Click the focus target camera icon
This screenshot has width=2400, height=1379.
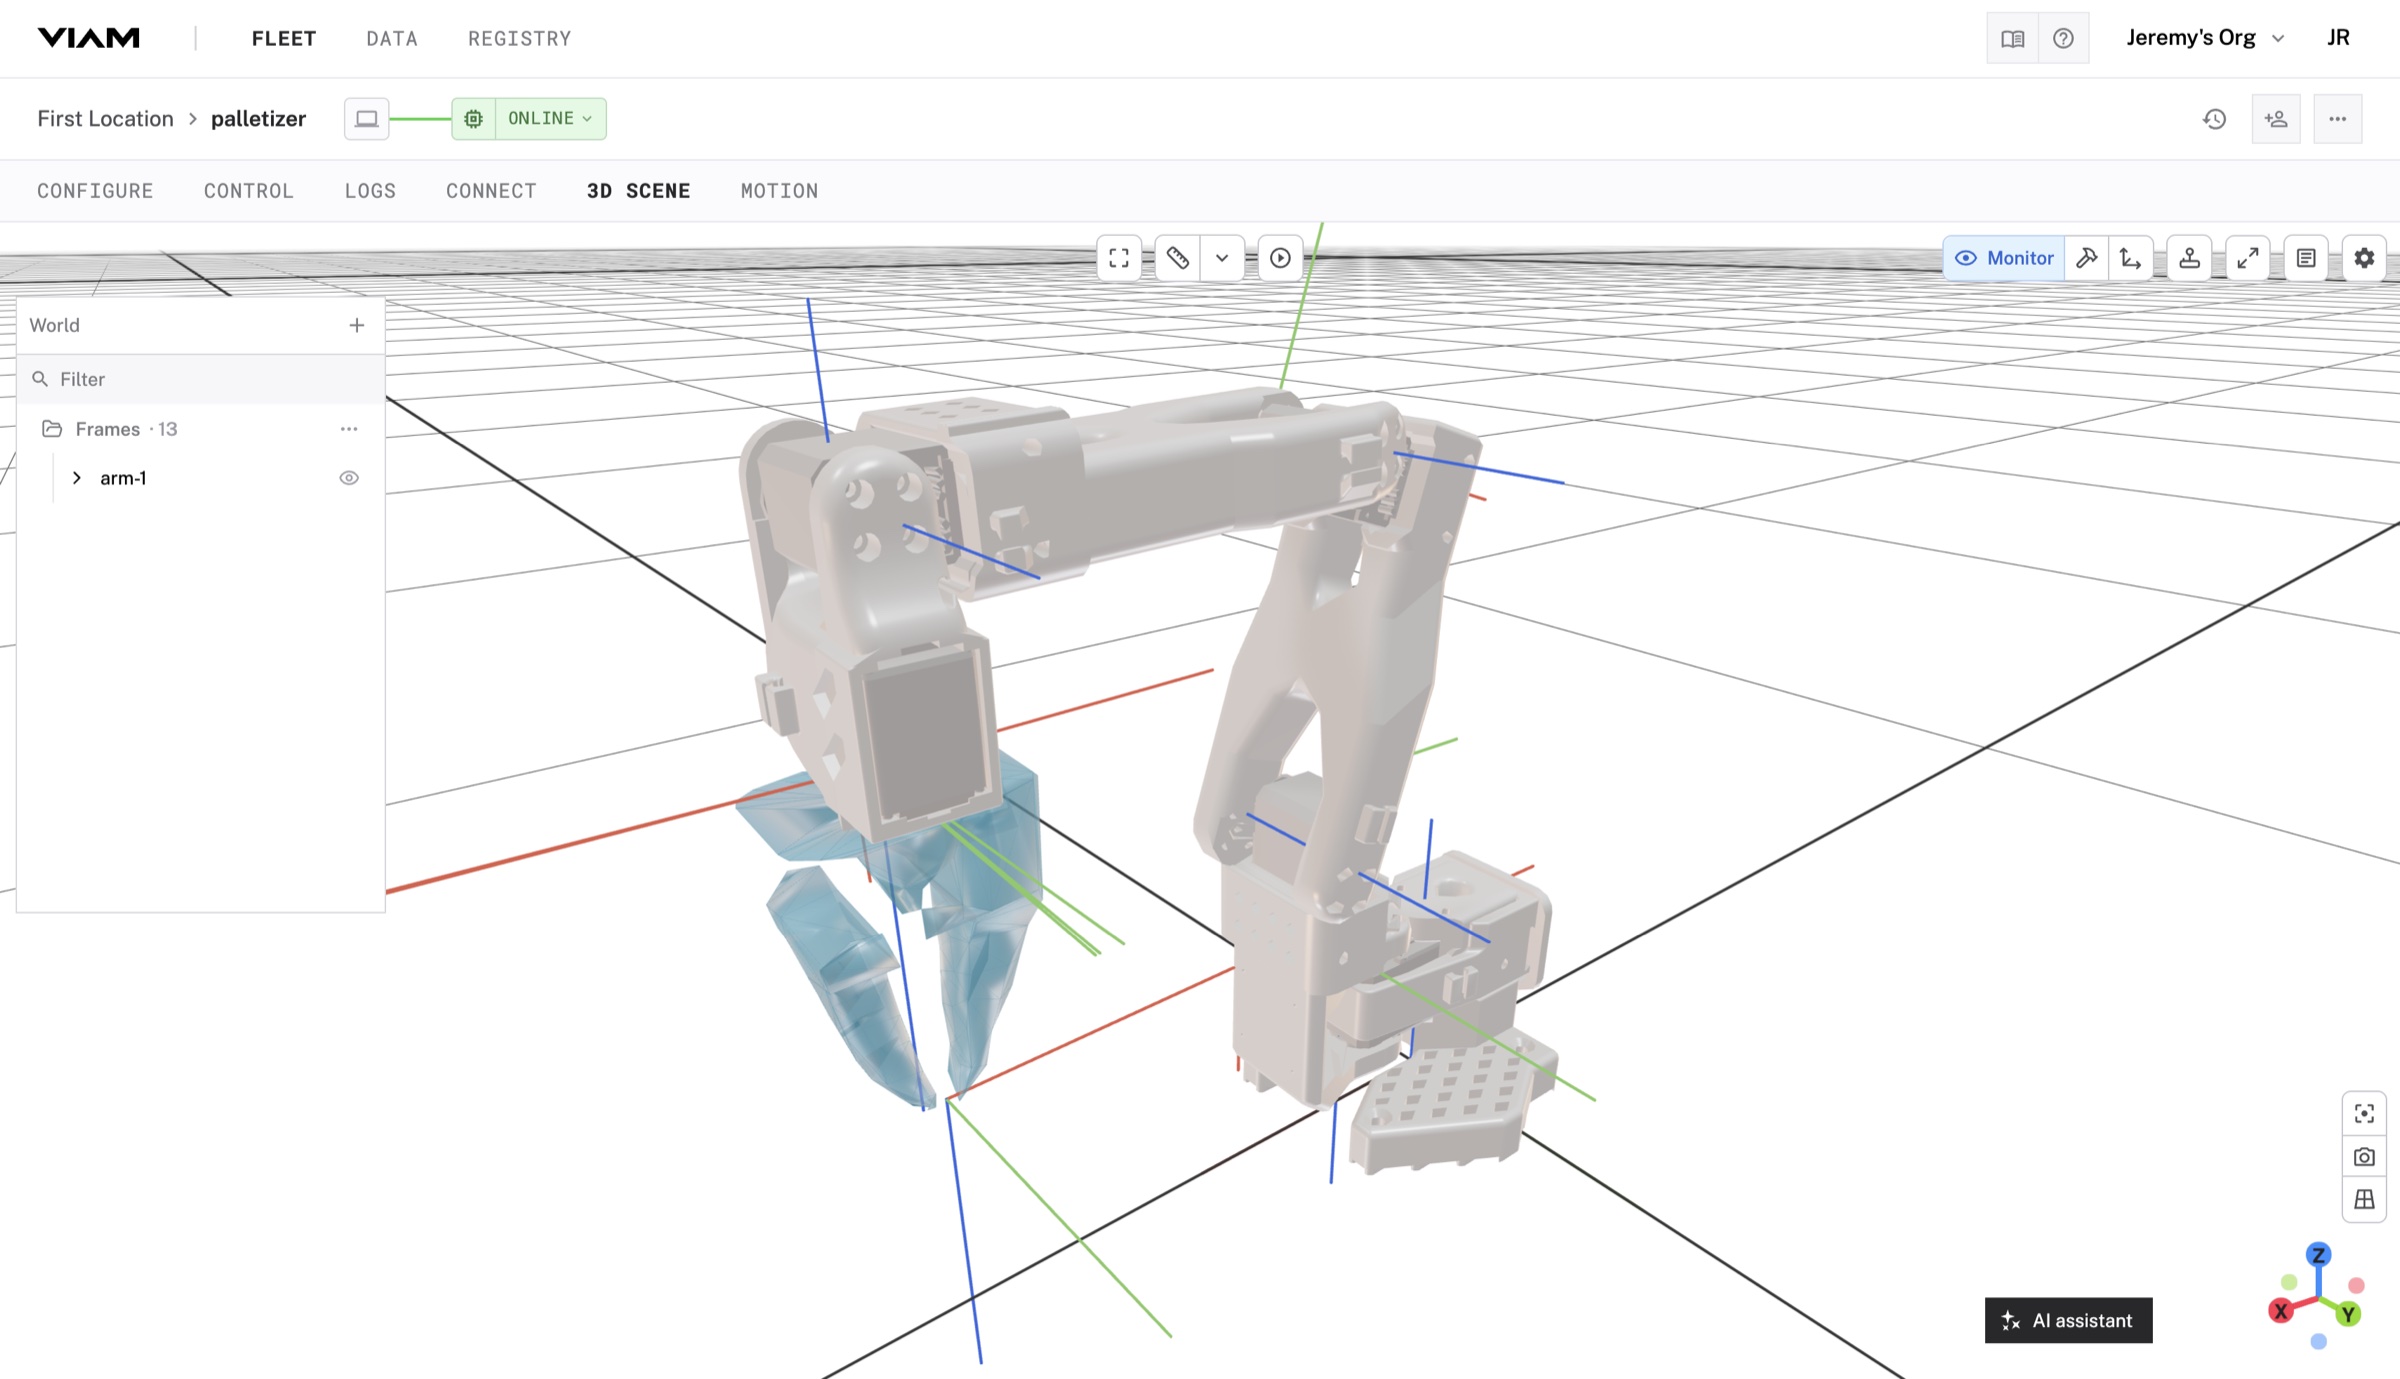click(x=2364, y=1114)
